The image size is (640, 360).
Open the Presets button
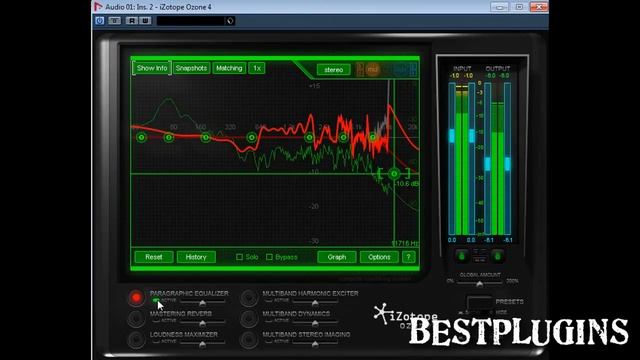click(479, 302)
